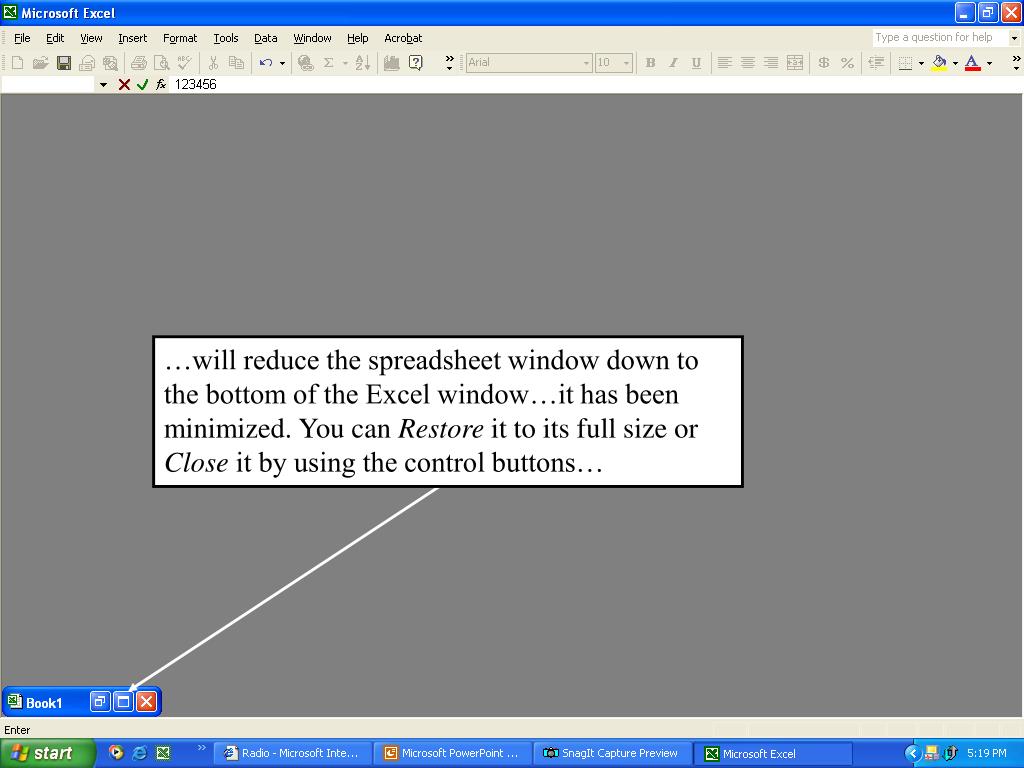Apply red Font Color swatch
This screenshot has width=1024, height=768.
pyautogui.click(x=972, y=63)
